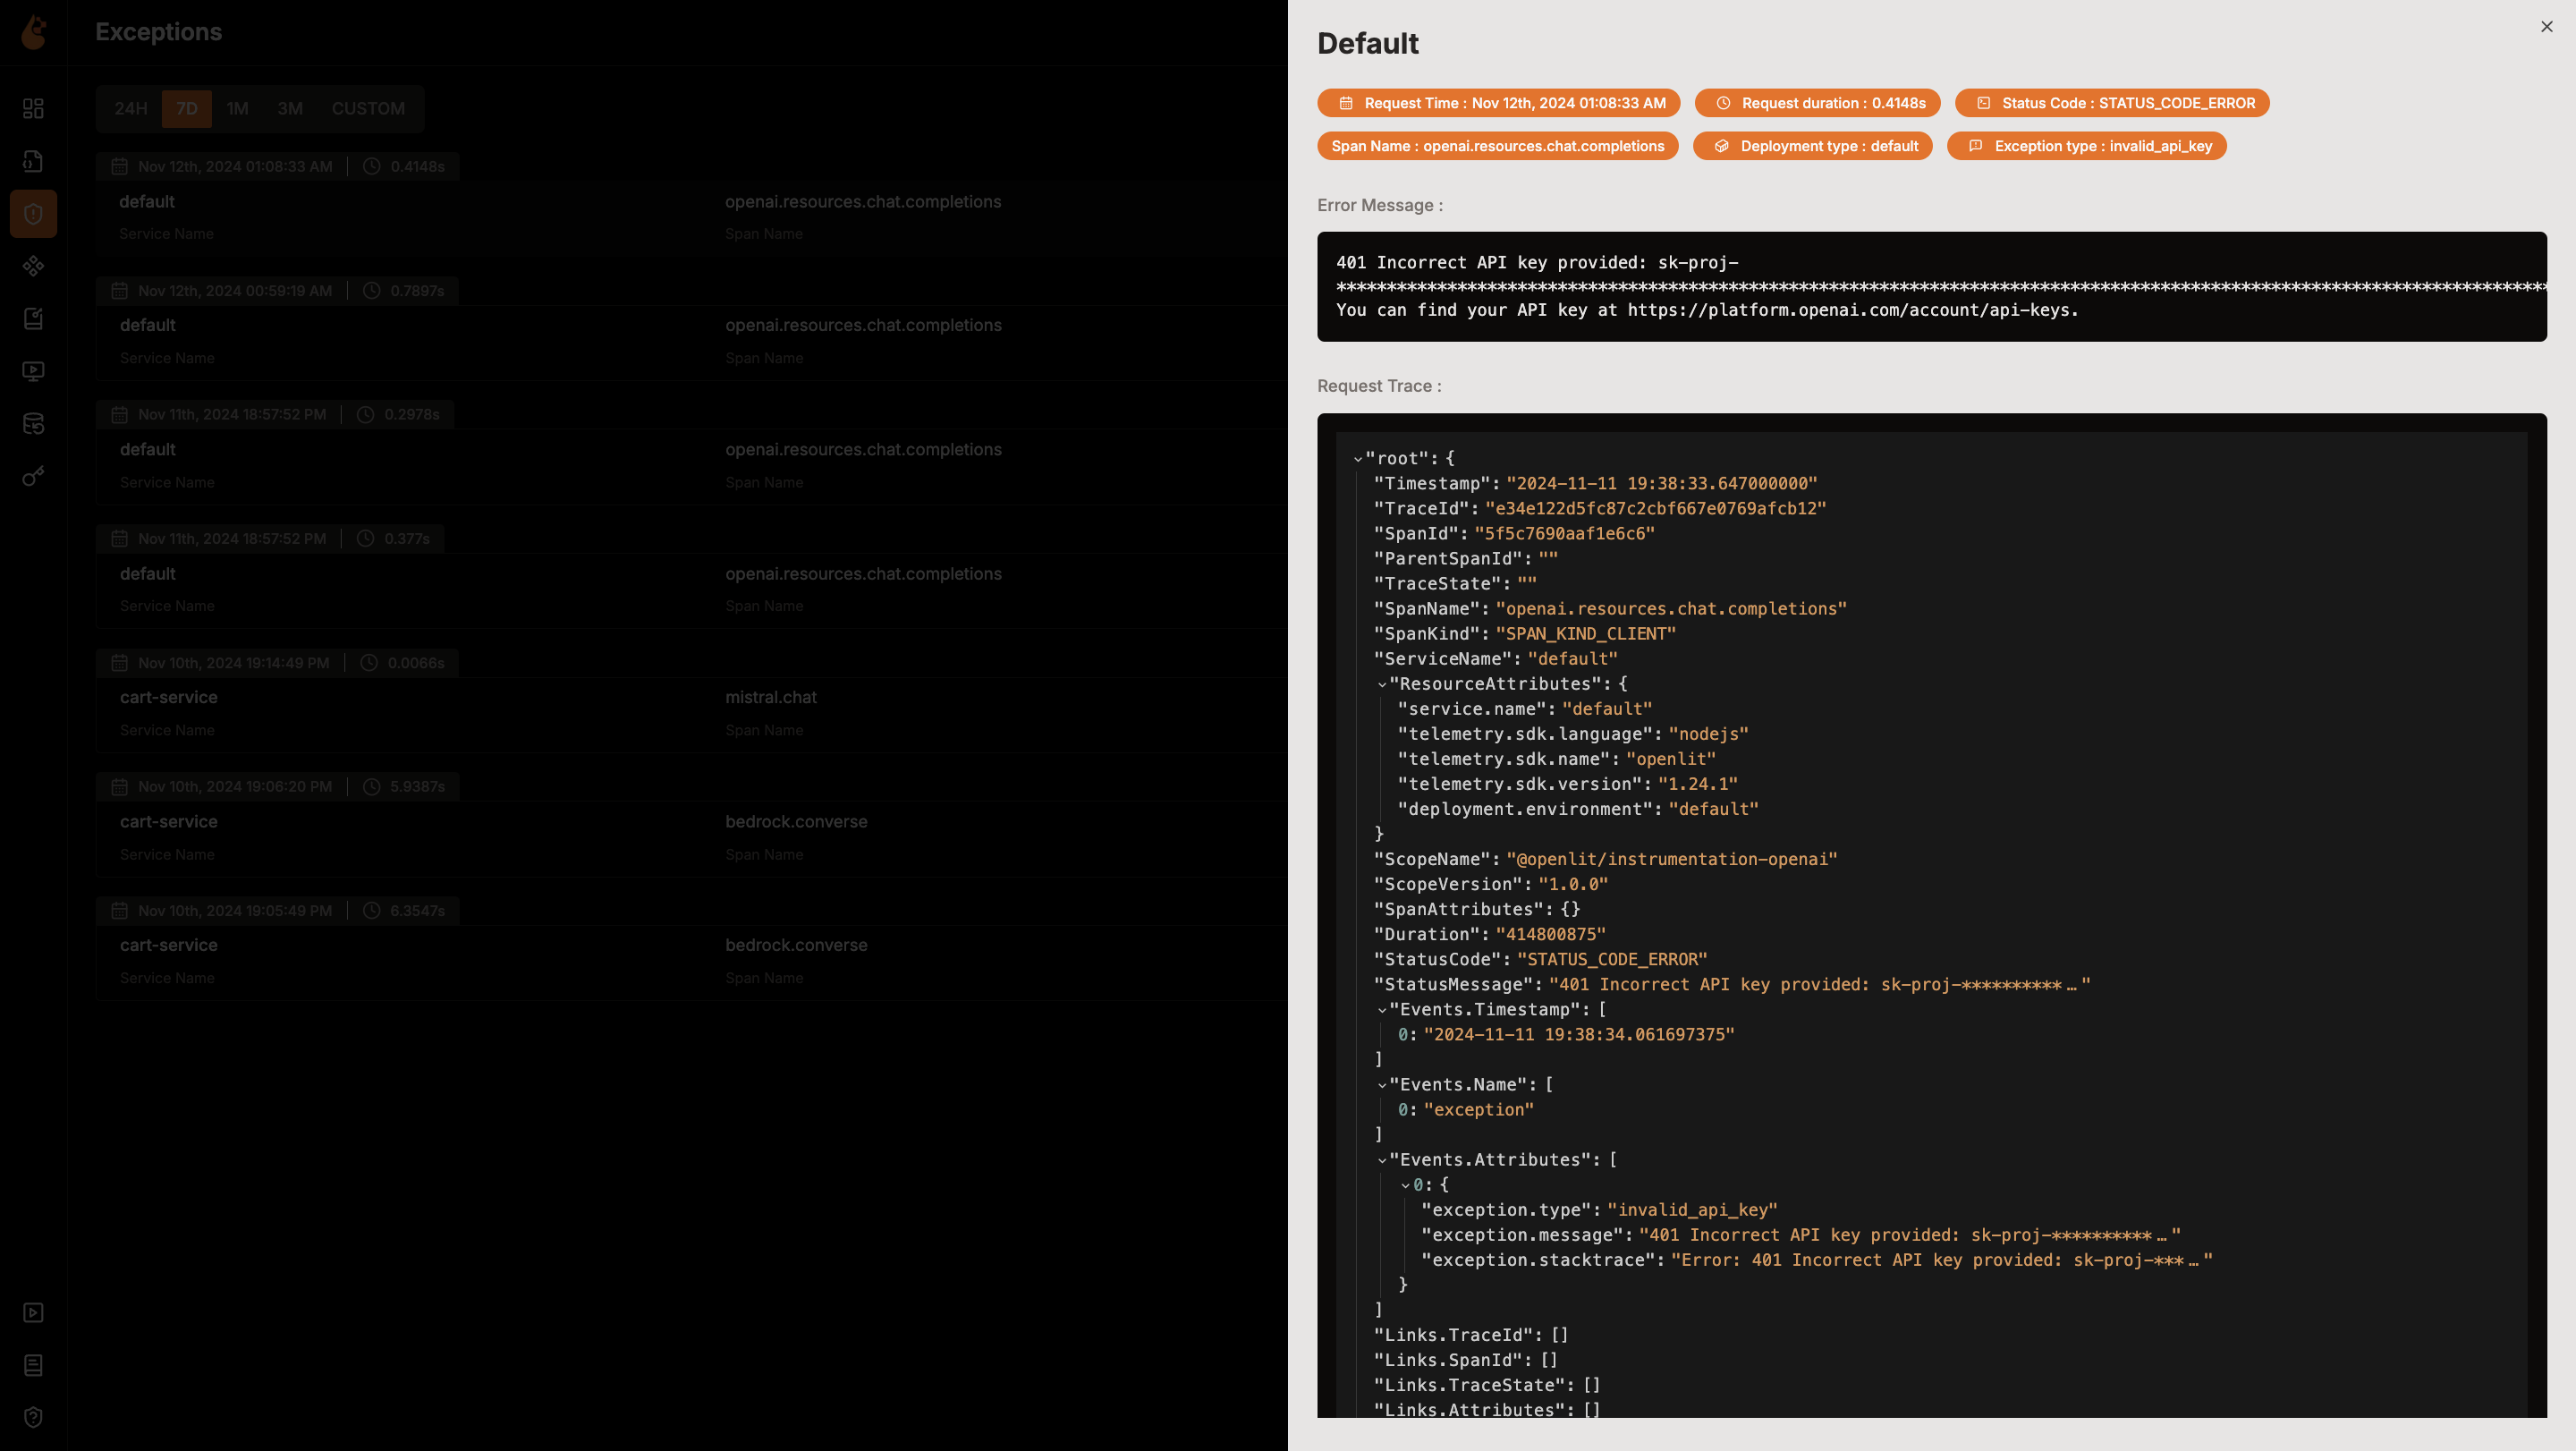Image resolution: width=2576 pixels, height=1451 pixels.
Task: Open the API Keys page
Action: [33, 477]
